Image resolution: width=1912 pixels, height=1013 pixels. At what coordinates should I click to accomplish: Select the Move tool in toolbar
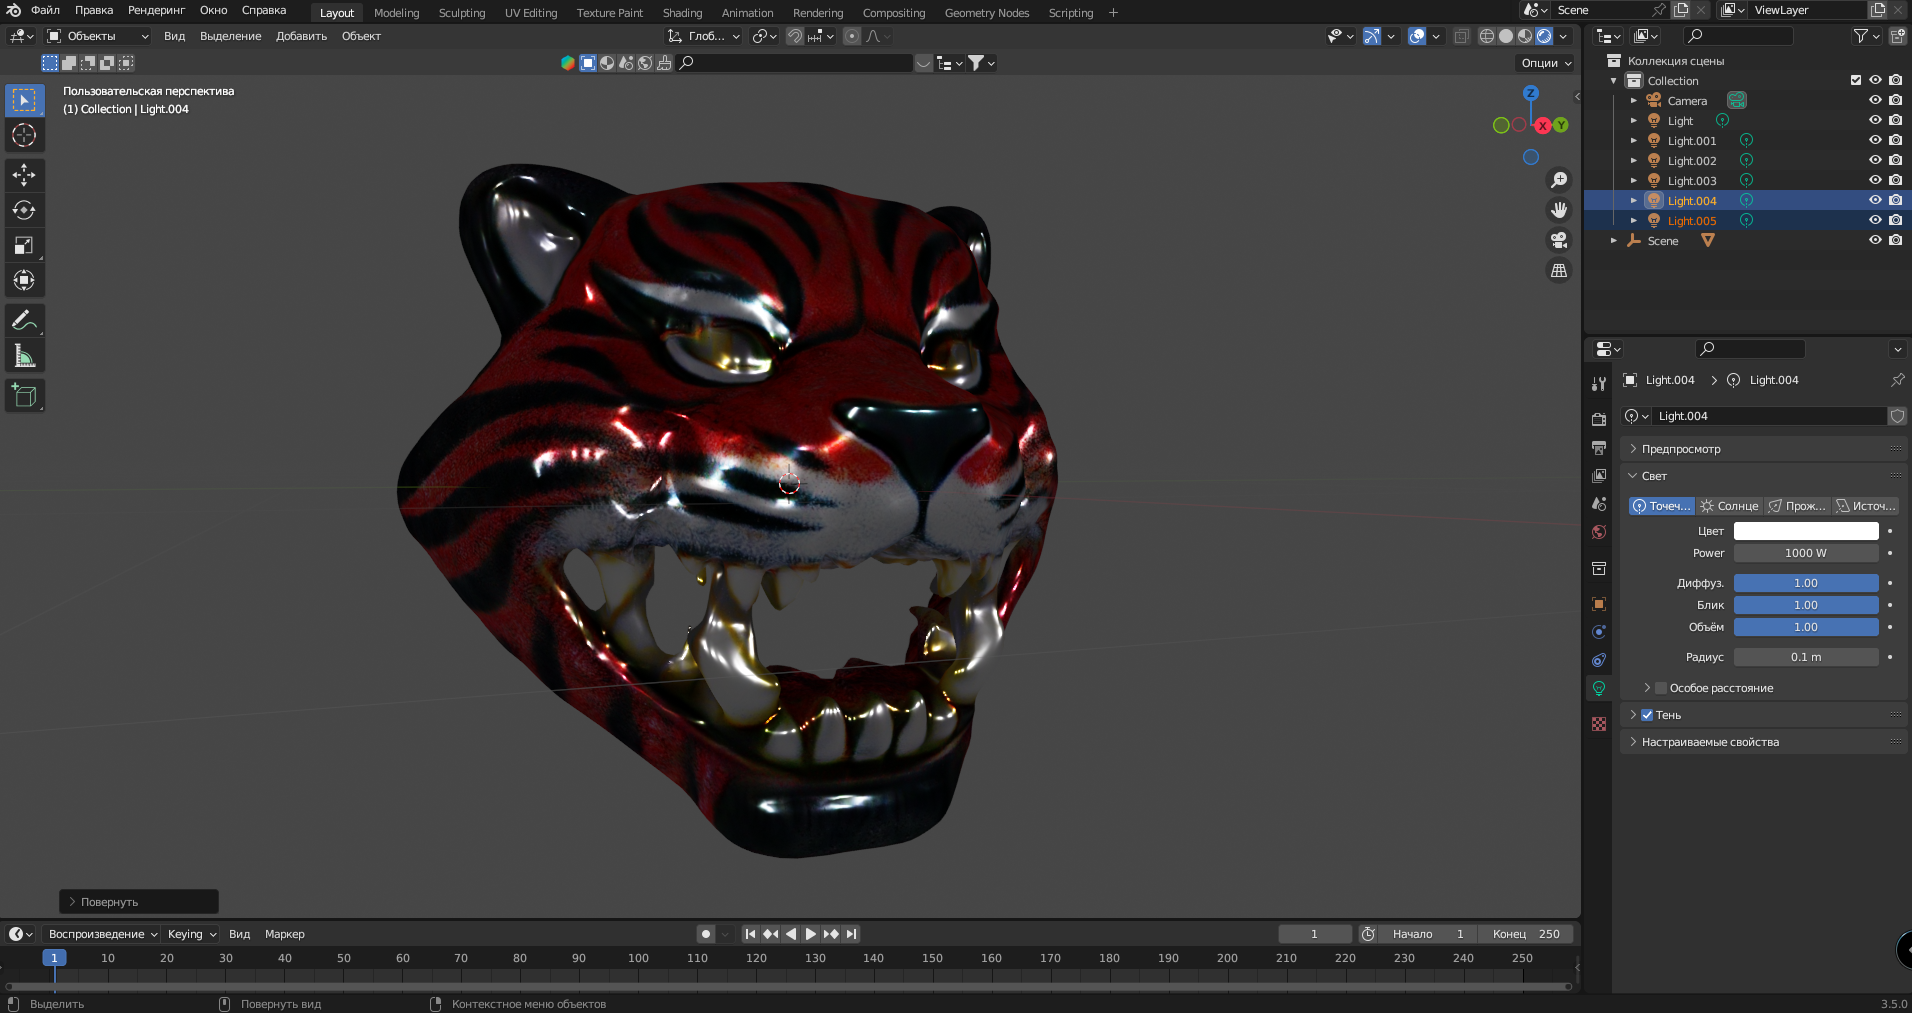pos(24,175)
